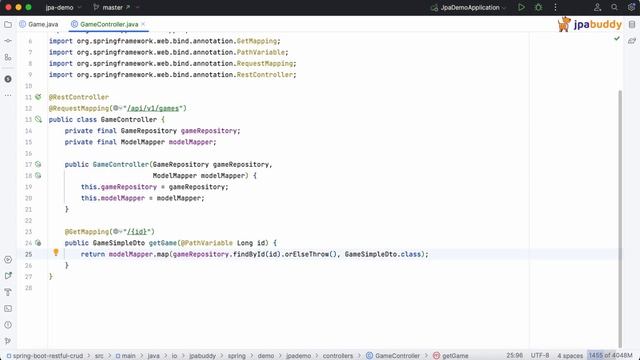The height and width of the screenshot is (360, 640).
Task: Open the Project tool window folder icon
Action: (x=8, y=24)
